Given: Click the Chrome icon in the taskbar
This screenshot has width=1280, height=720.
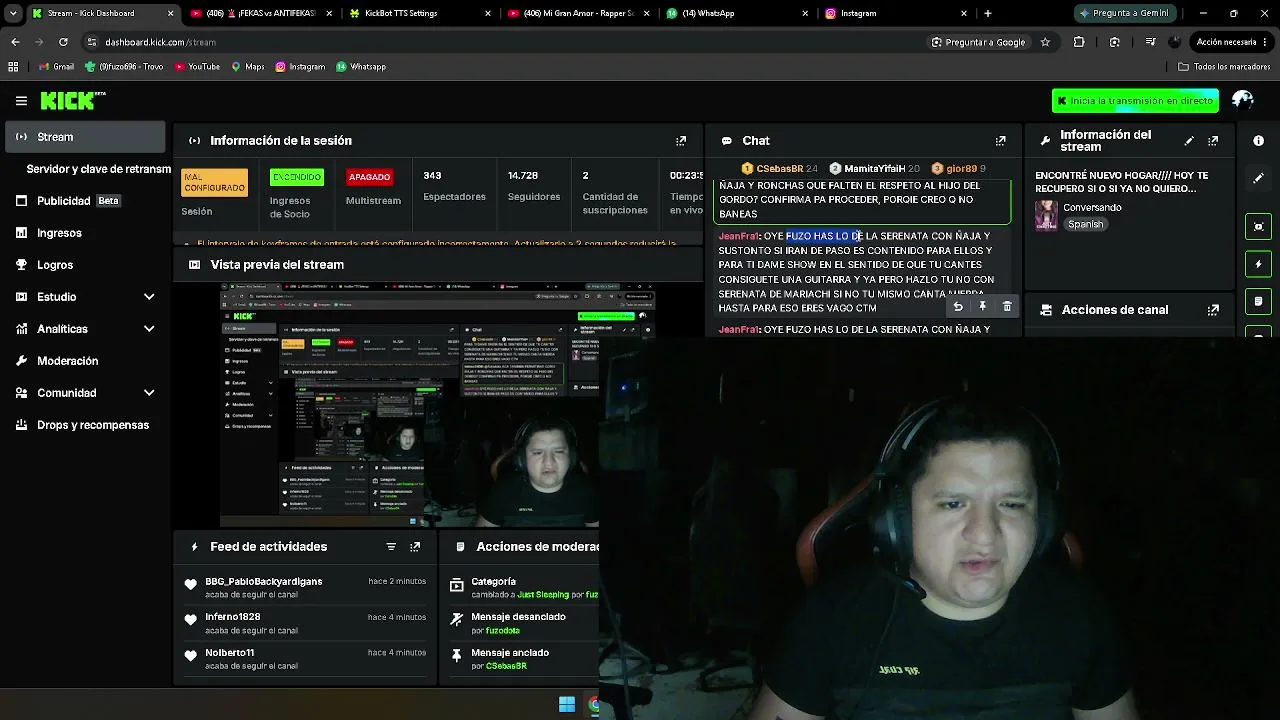Looking at the screenshot, I should (x=594, y=705).
